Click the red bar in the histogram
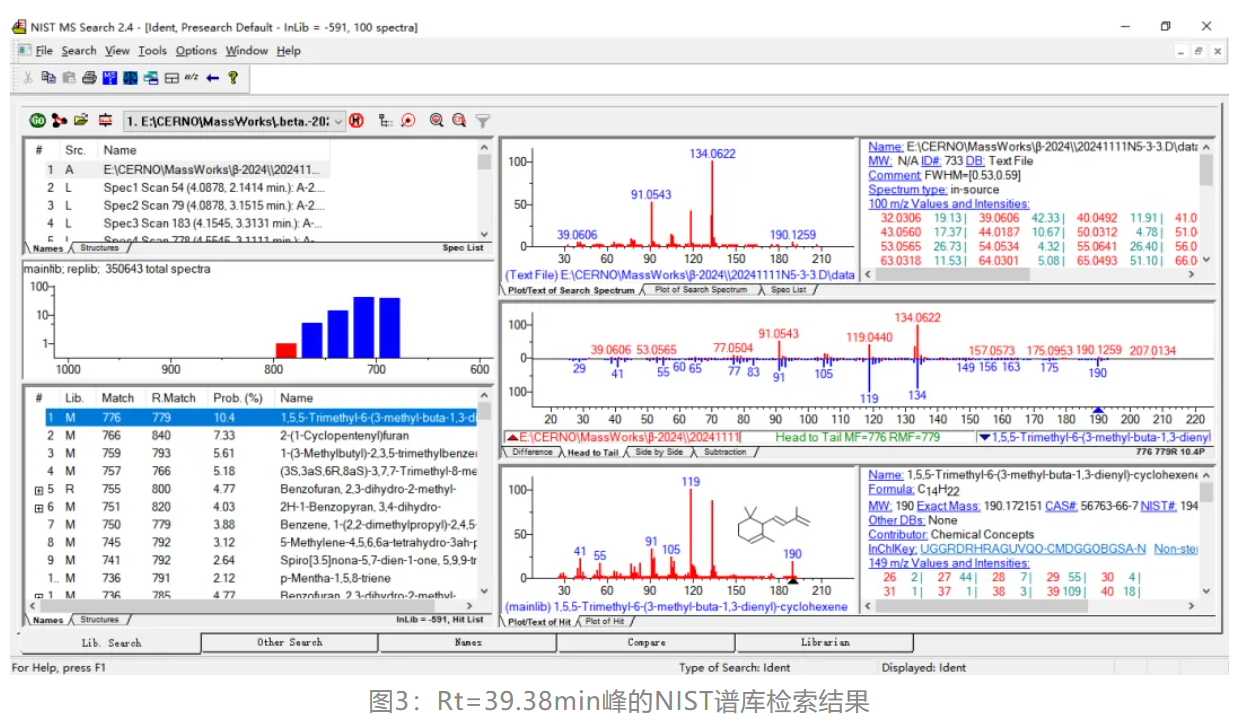Screen dimensions: 1243x726 [286, 350]
